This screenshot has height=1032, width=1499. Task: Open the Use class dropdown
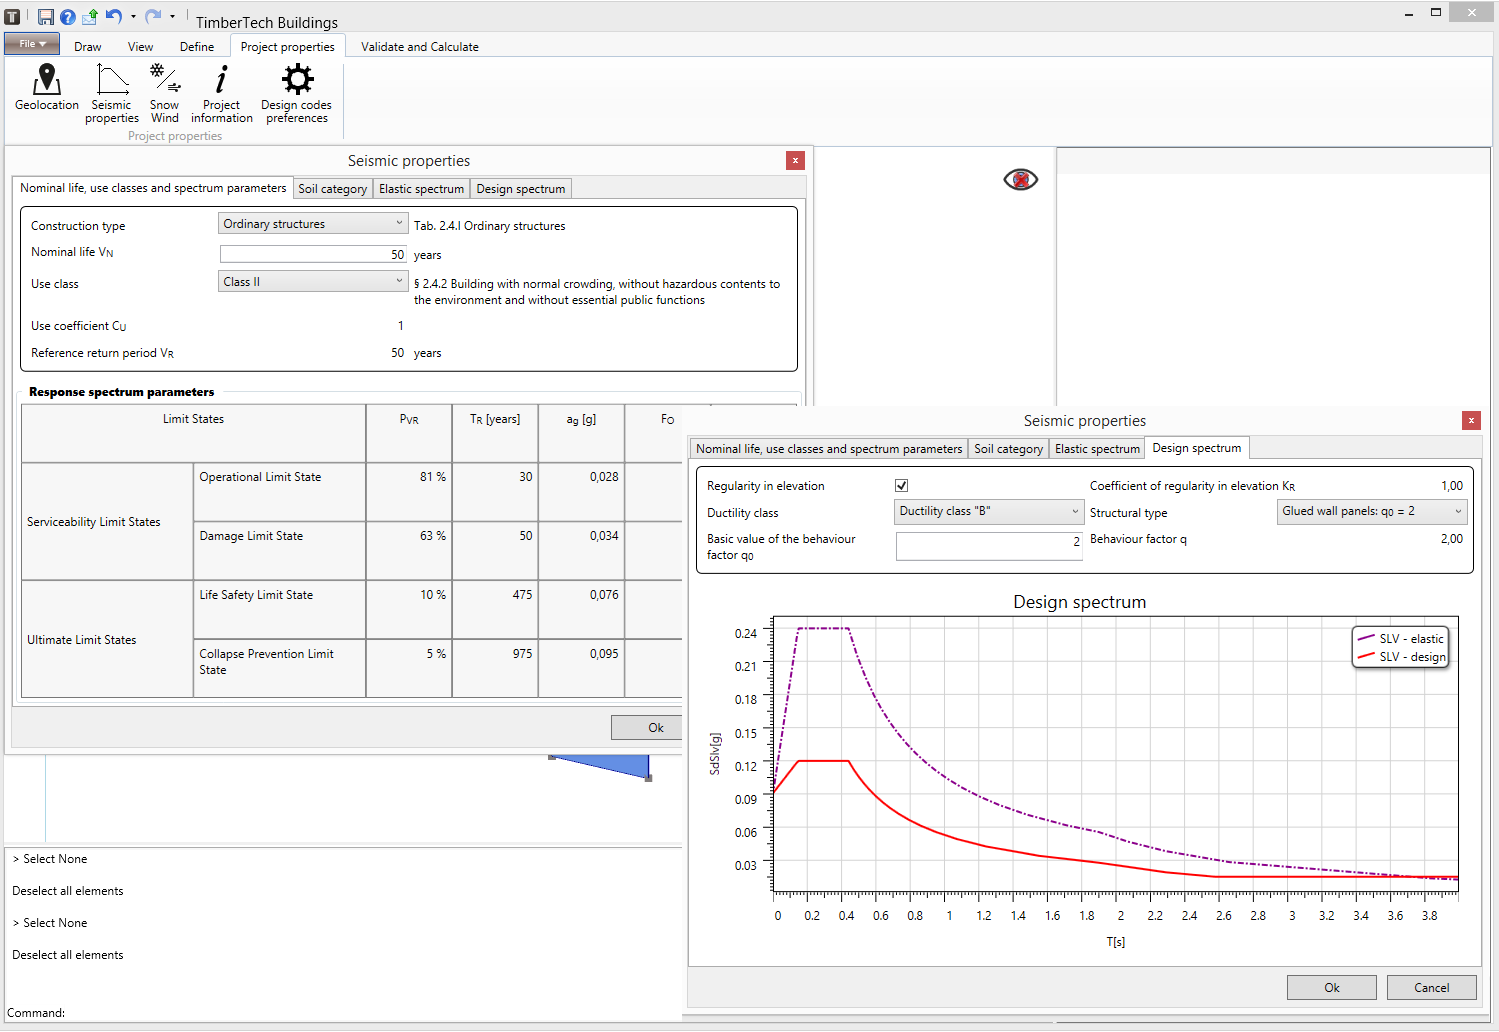(x=313, y=282)
